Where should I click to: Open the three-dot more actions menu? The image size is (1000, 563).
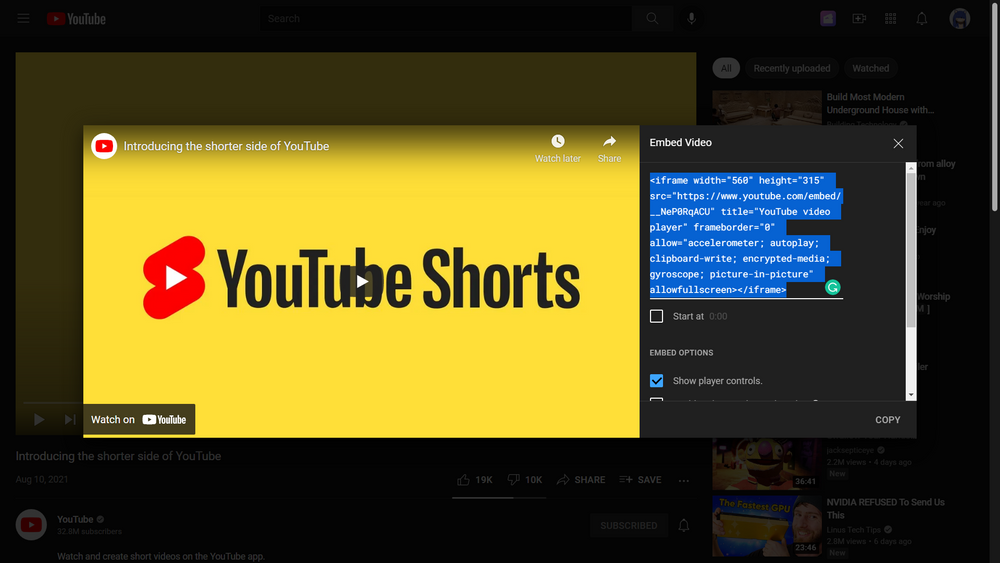[x=684, y=480]
